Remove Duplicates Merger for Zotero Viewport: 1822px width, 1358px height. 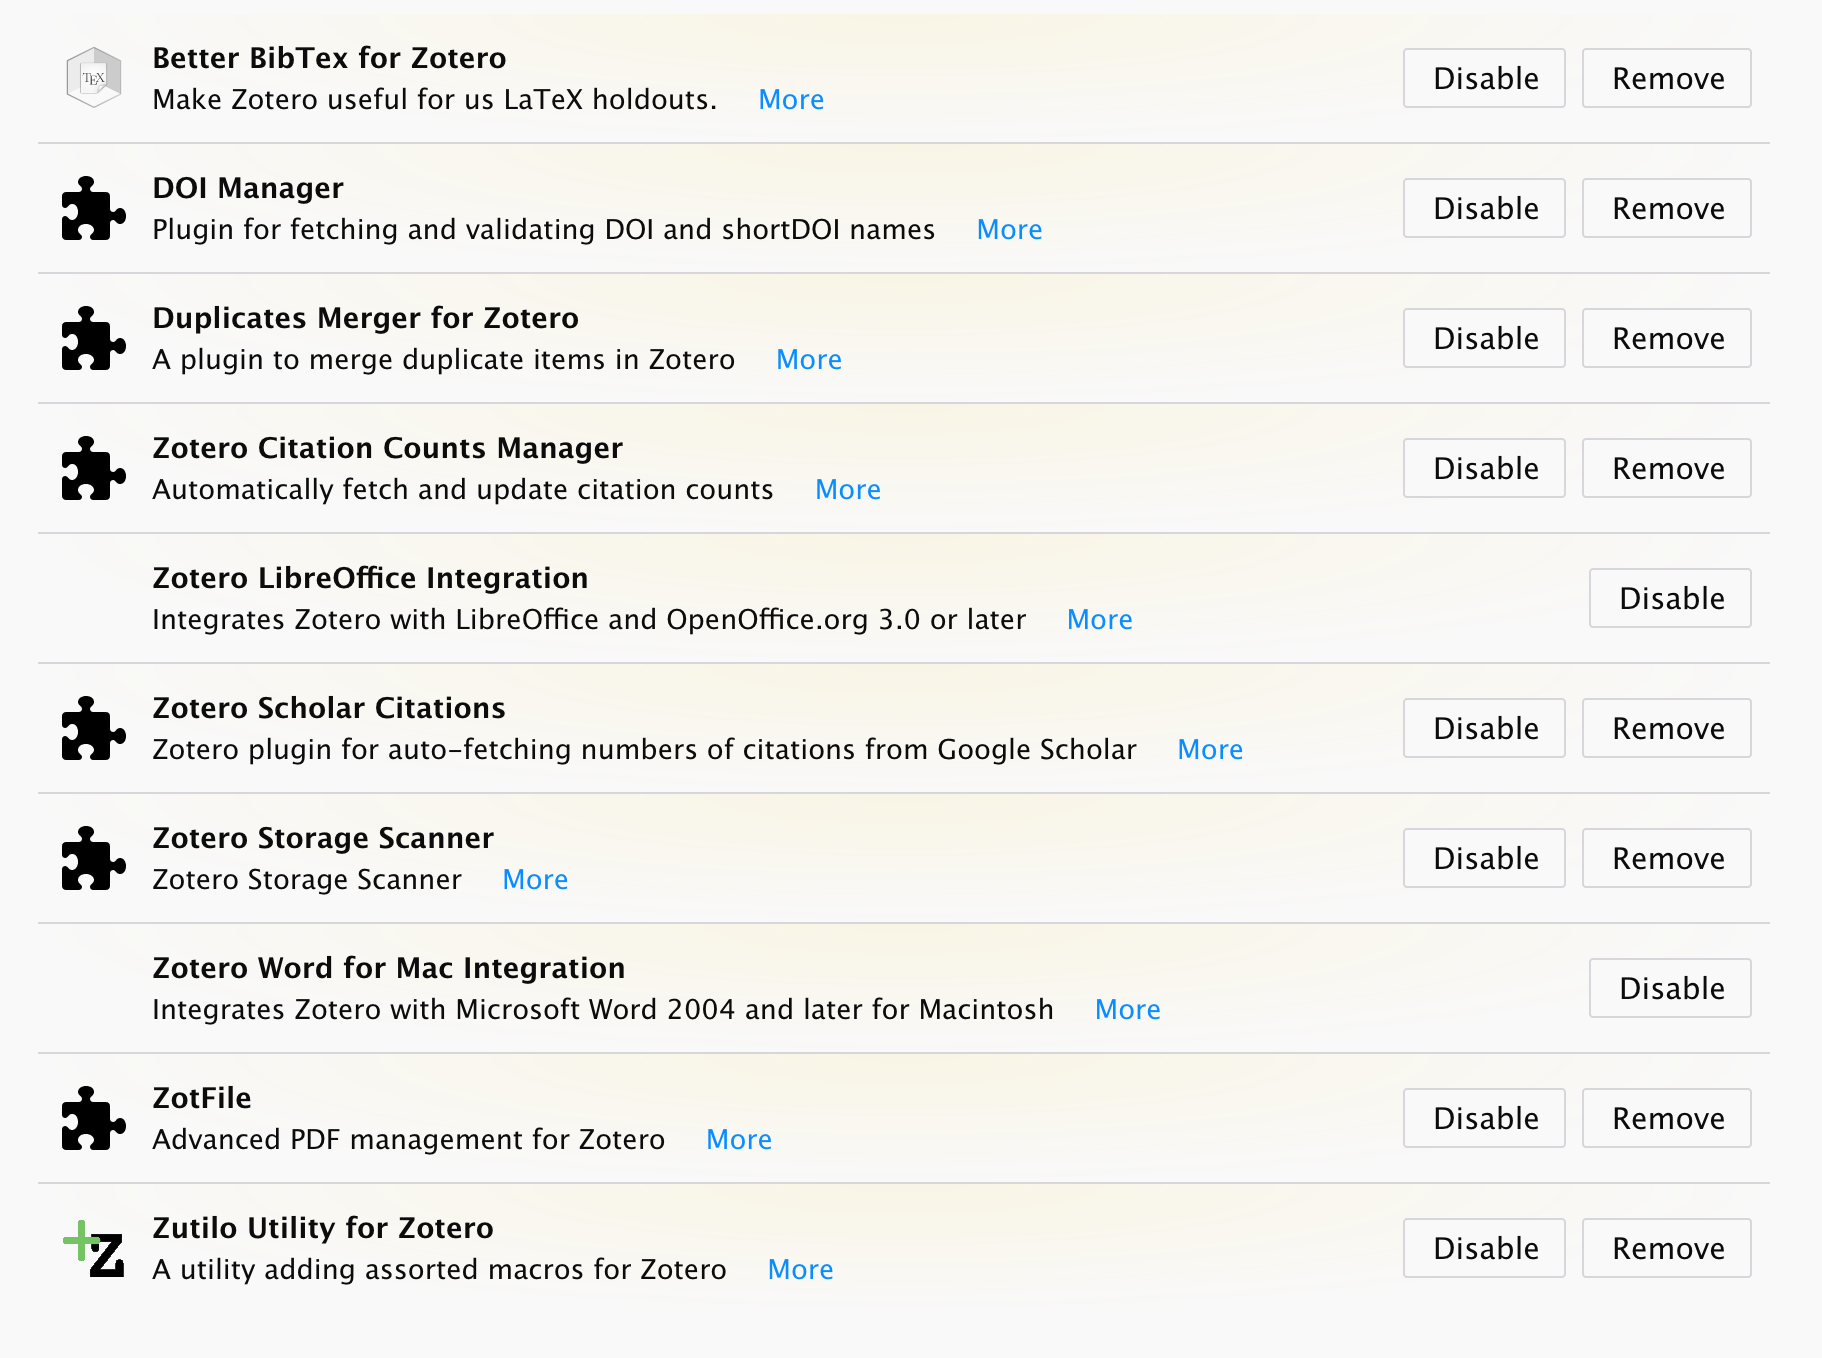click(x=1667, y=338)
